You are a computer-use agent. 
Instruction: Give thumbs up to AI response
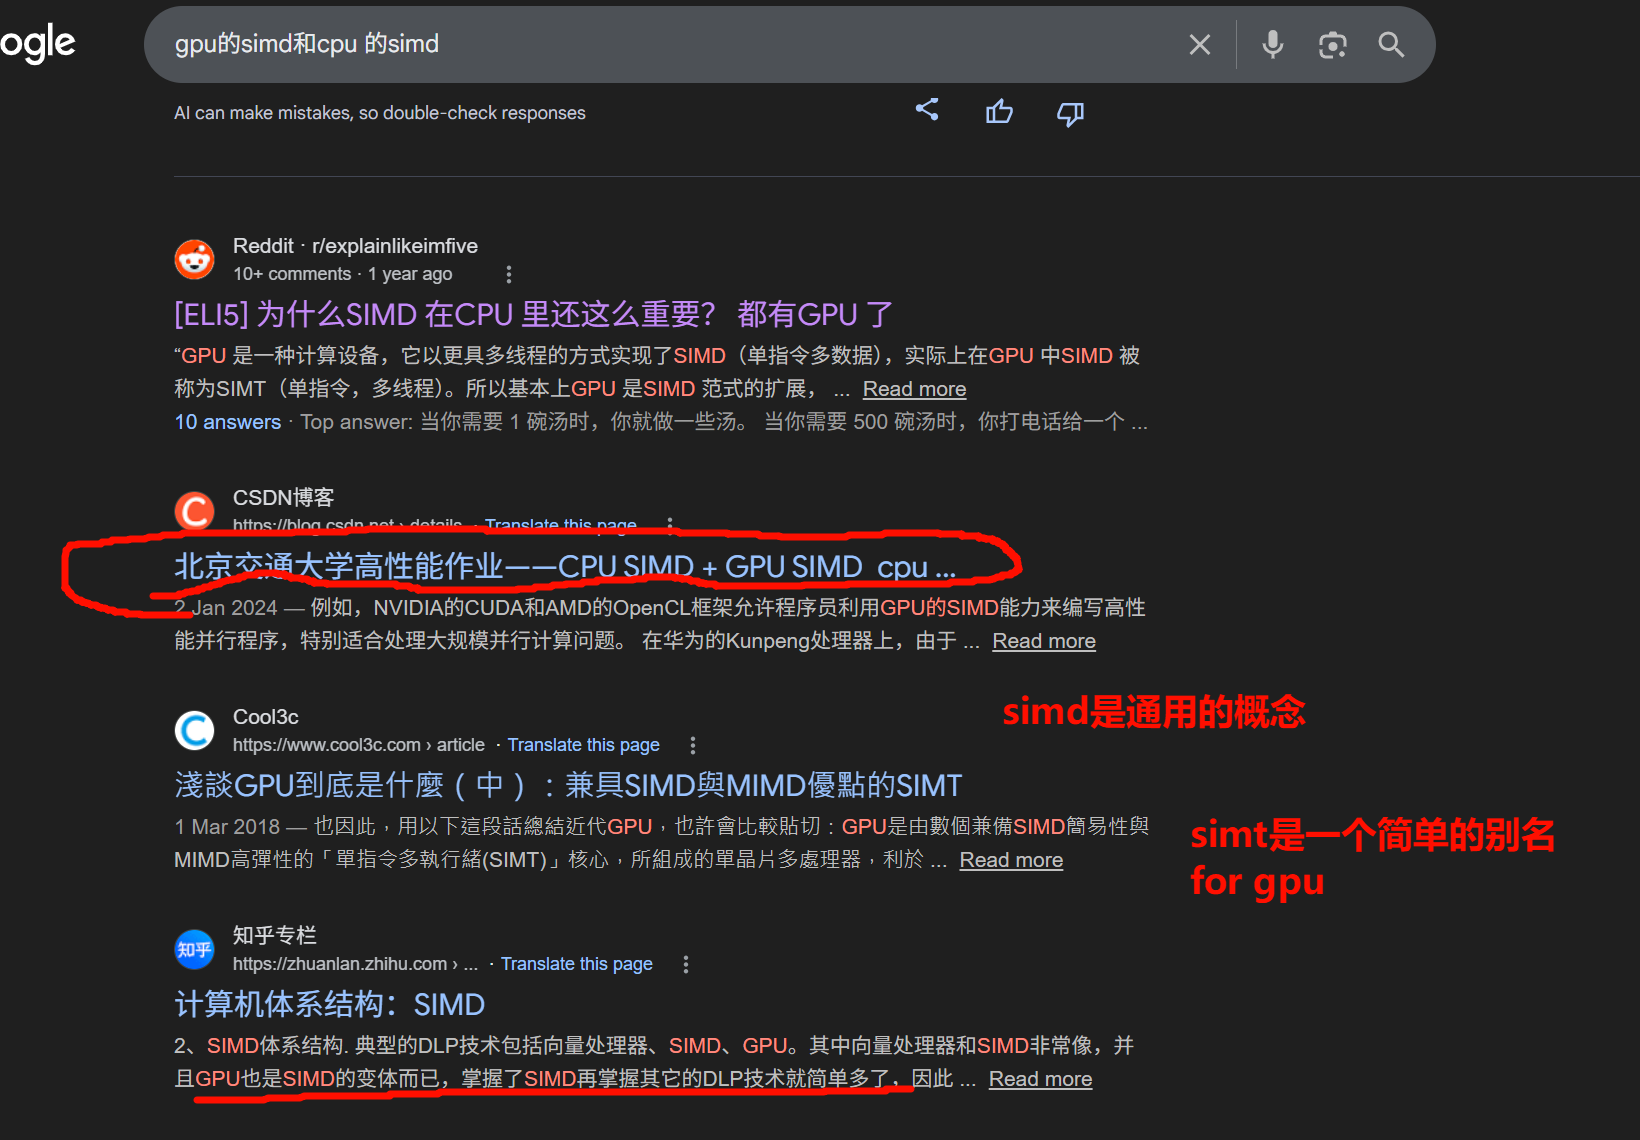[999, 112]
